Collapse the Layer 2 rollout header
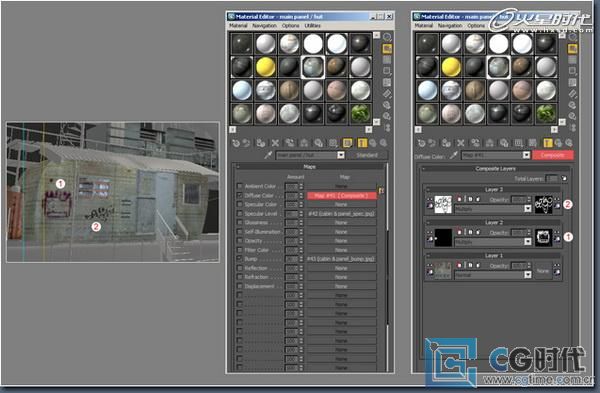The width and height of the screenshot is (600, 393). tap(493, 222)
